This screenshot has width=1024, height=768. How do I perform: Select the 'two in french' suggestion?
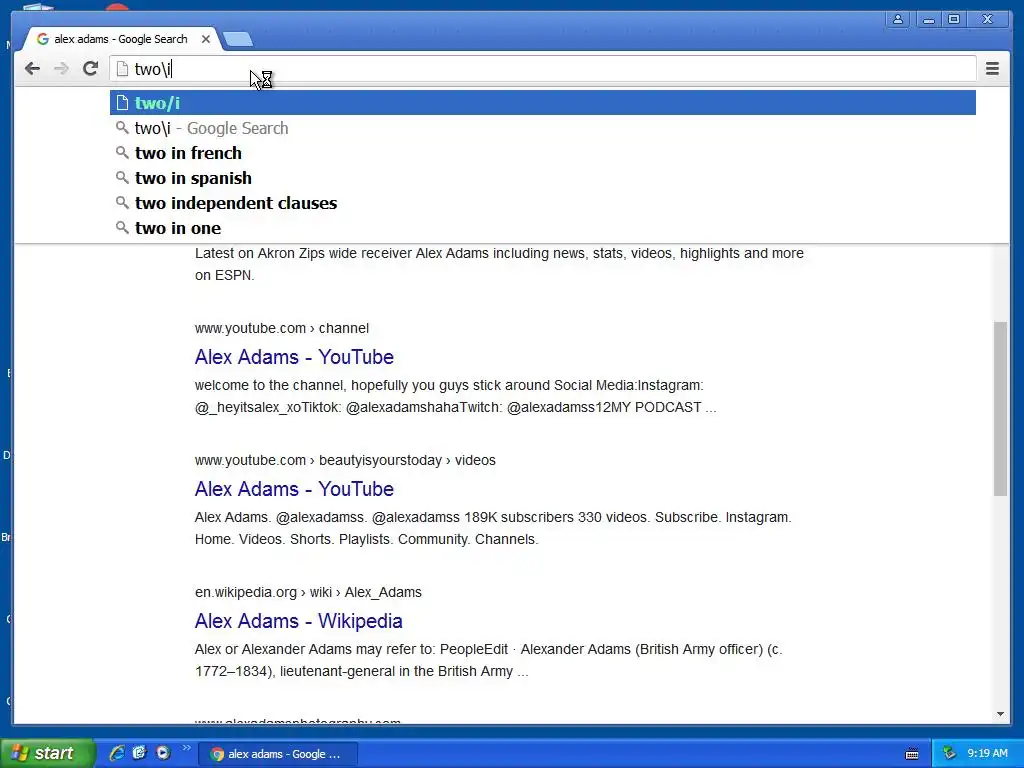click(542, 153)
